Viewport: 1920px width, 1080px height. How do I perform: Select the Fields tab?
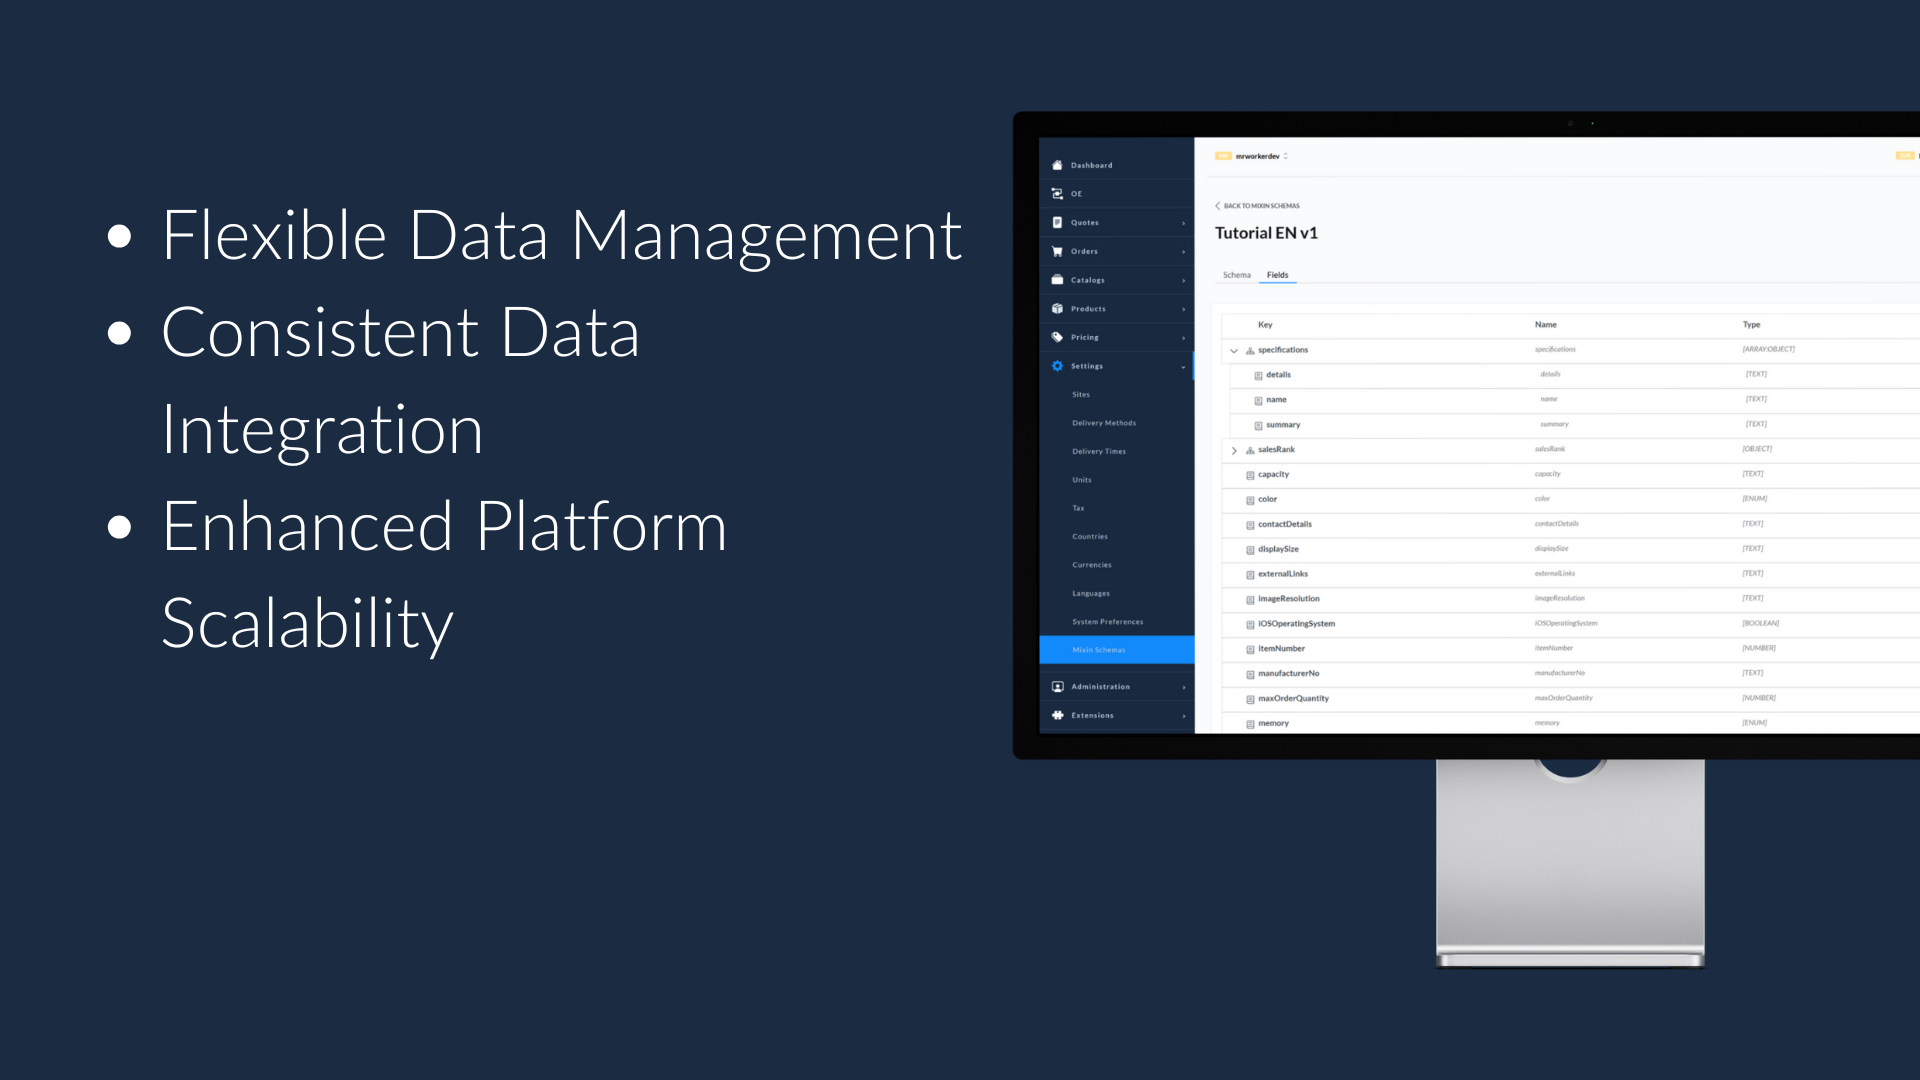click(1277, 275)
